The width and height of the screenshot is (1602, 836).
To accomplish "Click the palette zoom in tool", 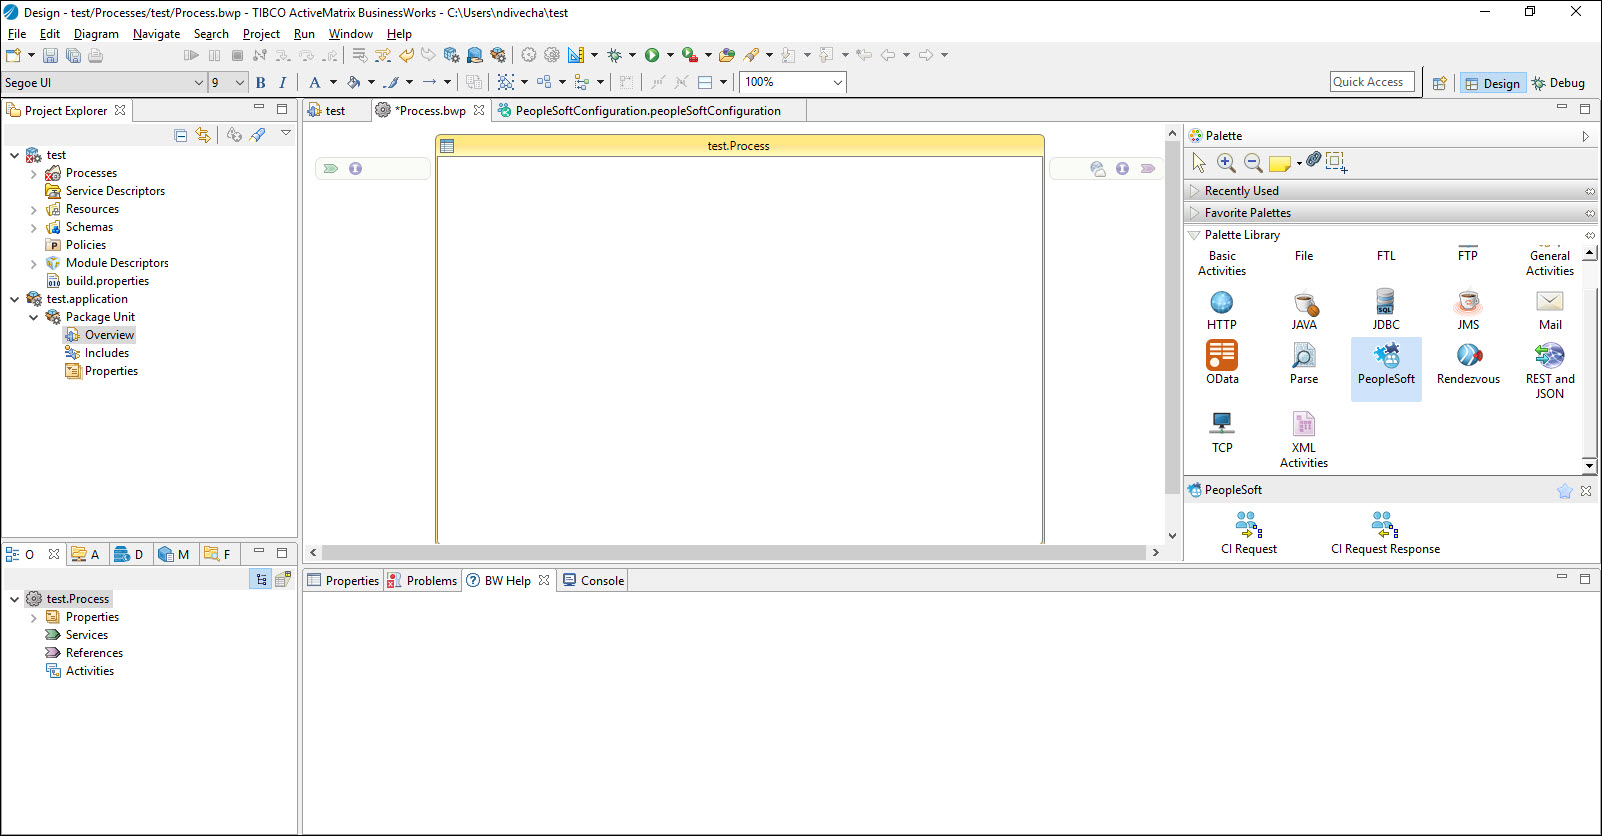I will pyautogui.click(x=1226, y=163).
